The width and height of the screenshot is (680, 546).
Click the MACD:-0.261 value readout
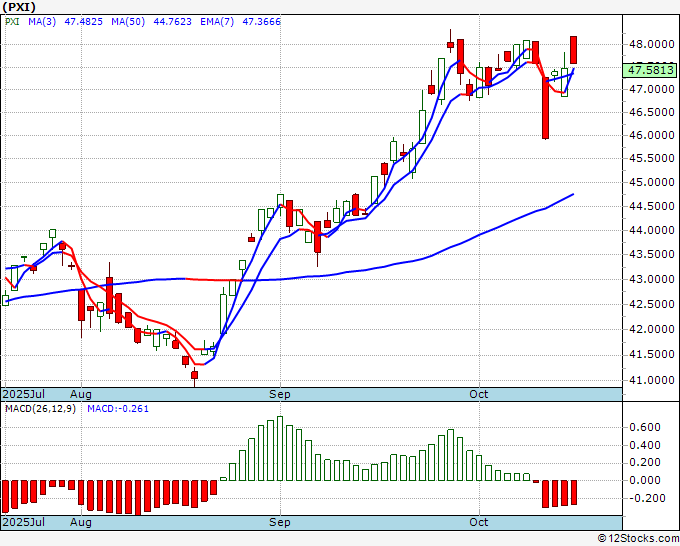pos(118,409)
